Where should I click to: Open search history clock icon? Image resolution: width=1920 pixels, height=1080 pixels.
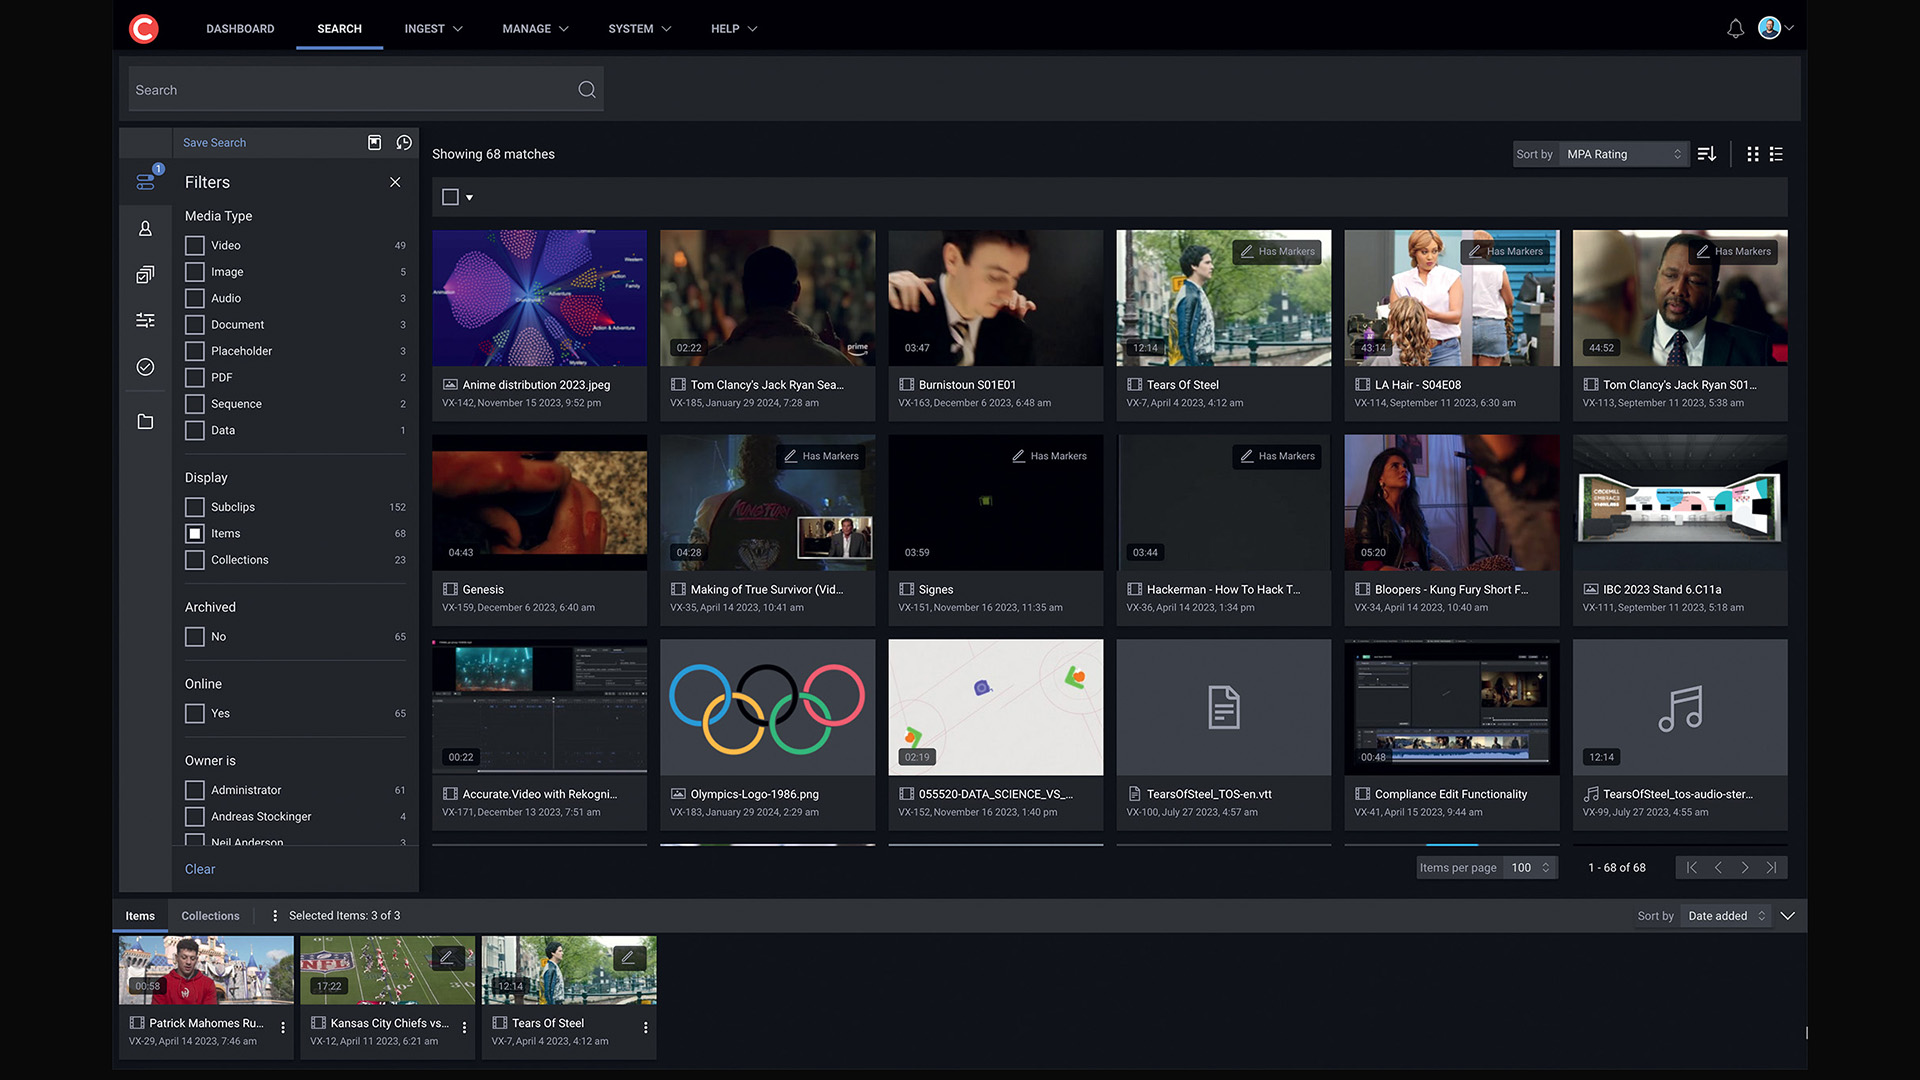point(404,143)
